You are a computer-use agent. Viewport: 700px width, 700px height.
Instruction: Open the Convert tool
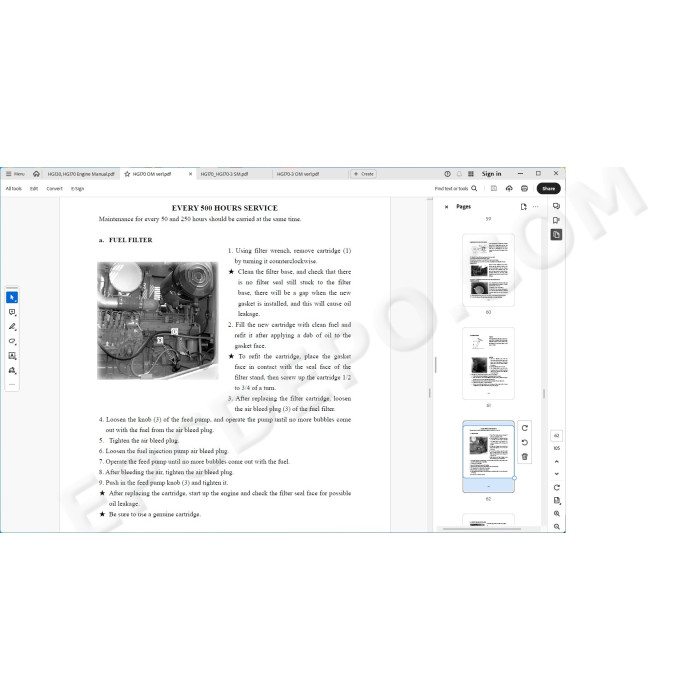(x=54, y=188)
